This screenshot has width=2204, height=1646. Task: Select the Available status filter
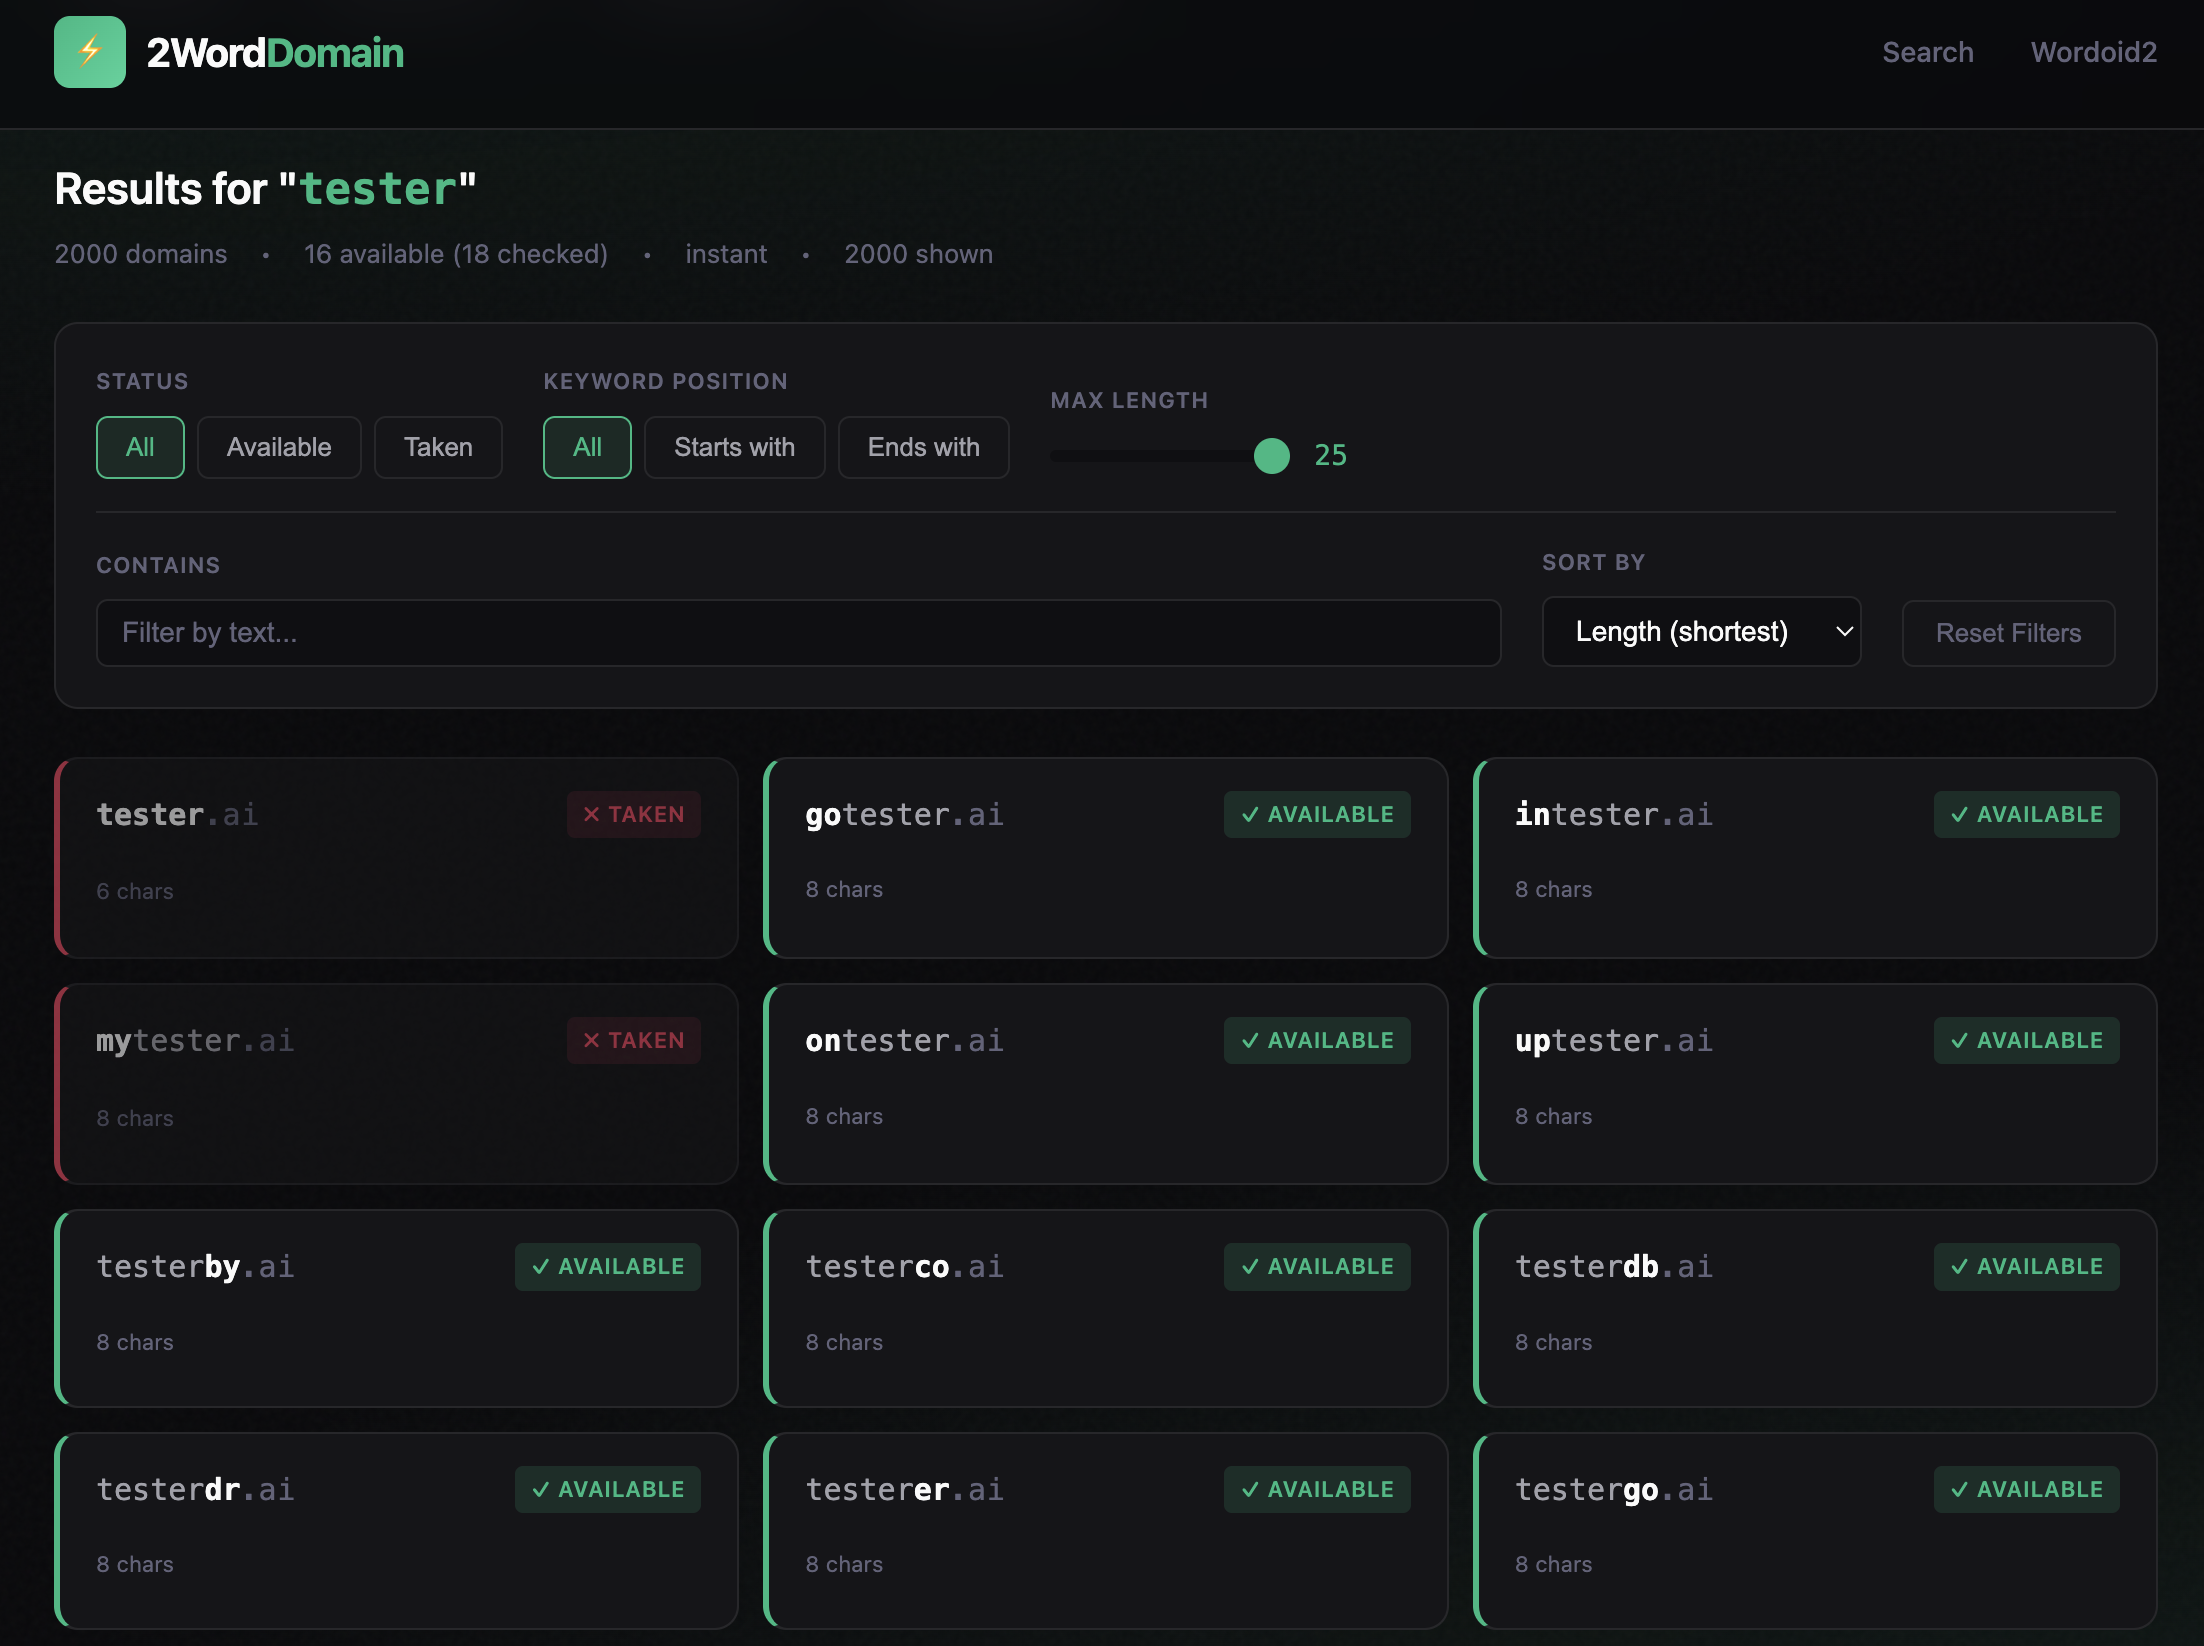pos(279,447)
